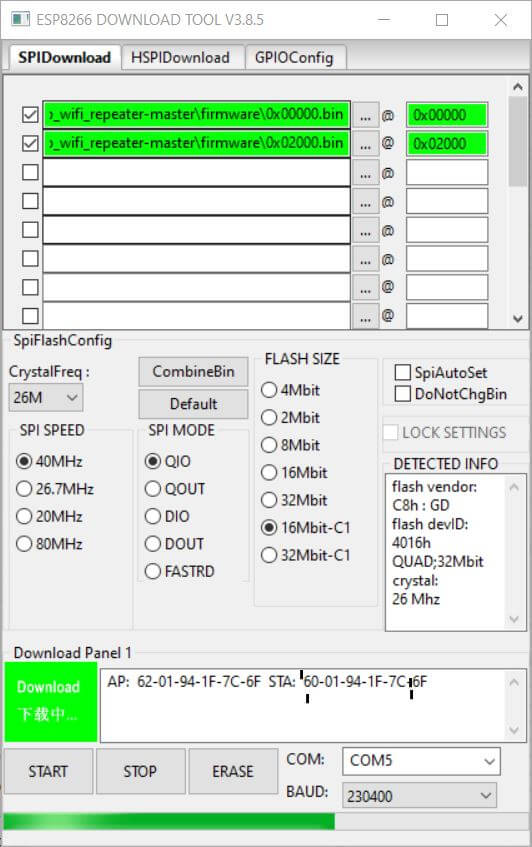Choose QIO SPI mode
This screenshot has width=532, height=847.
point(168,461)
